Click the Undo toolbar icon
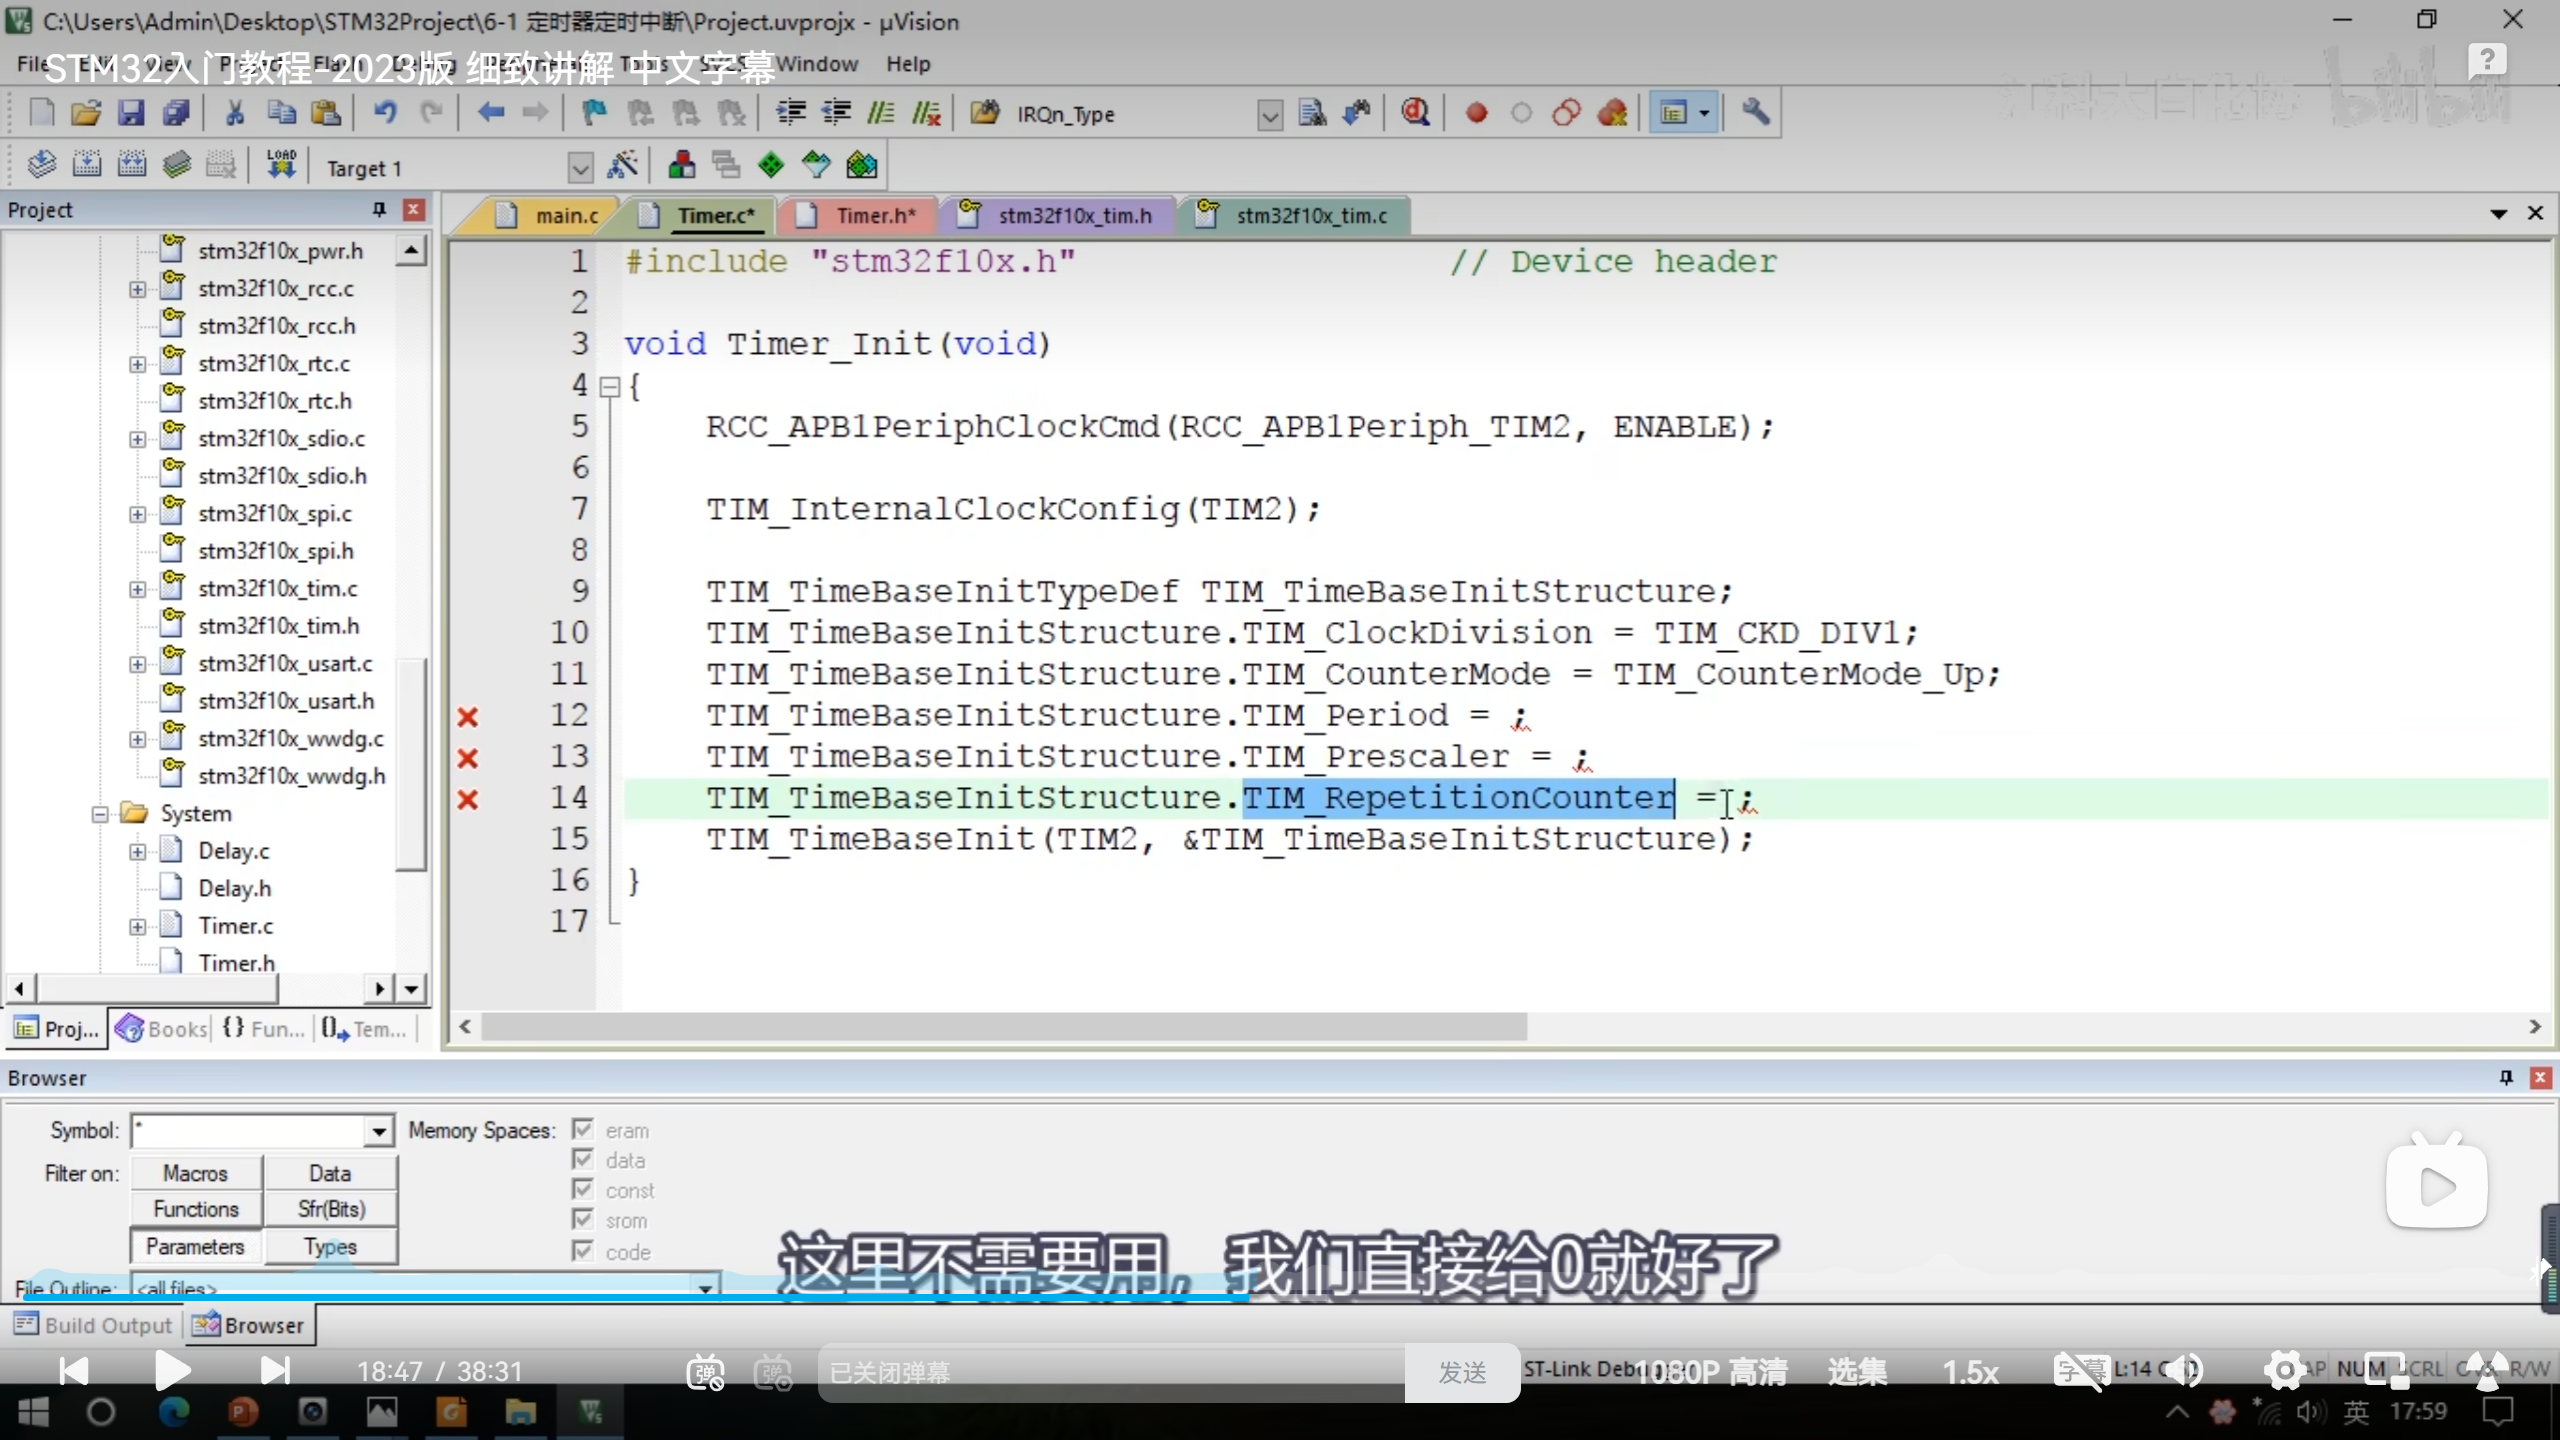The height and width of the screenshot is (1440, 2560). coord(385,113)
